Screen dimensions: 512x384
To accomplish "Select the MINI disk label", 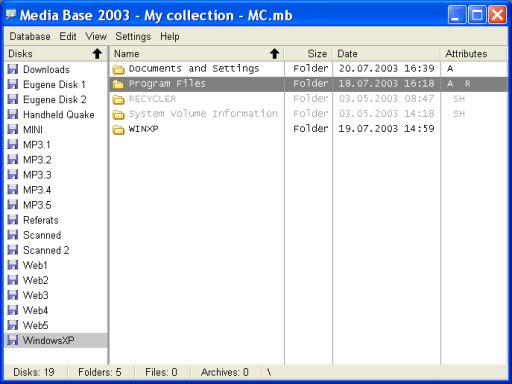I will [33, 129].
